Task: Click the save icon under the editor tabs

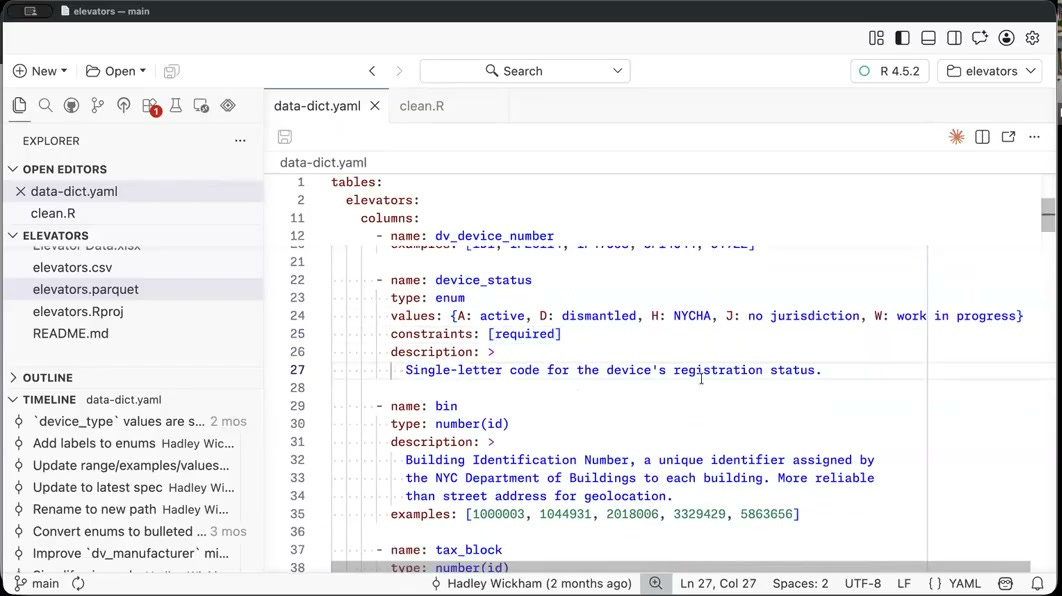Action: click(x=284, y=137)
